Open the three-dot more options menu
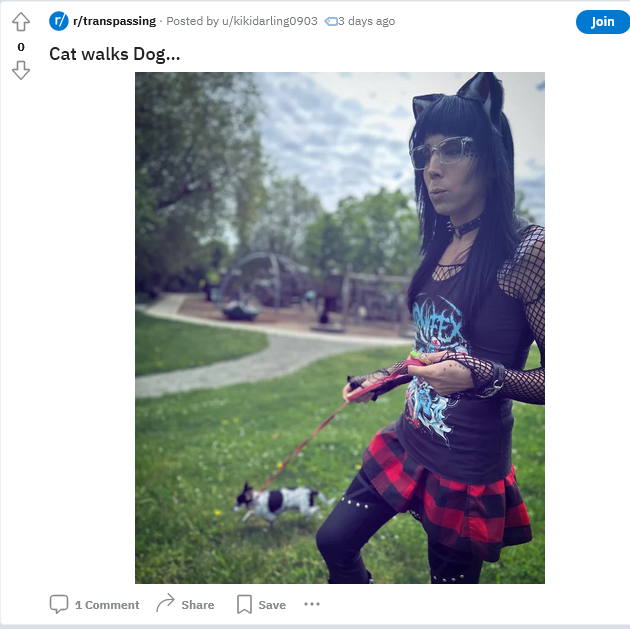Screen dimensions: 630x629 click(312, 604)
